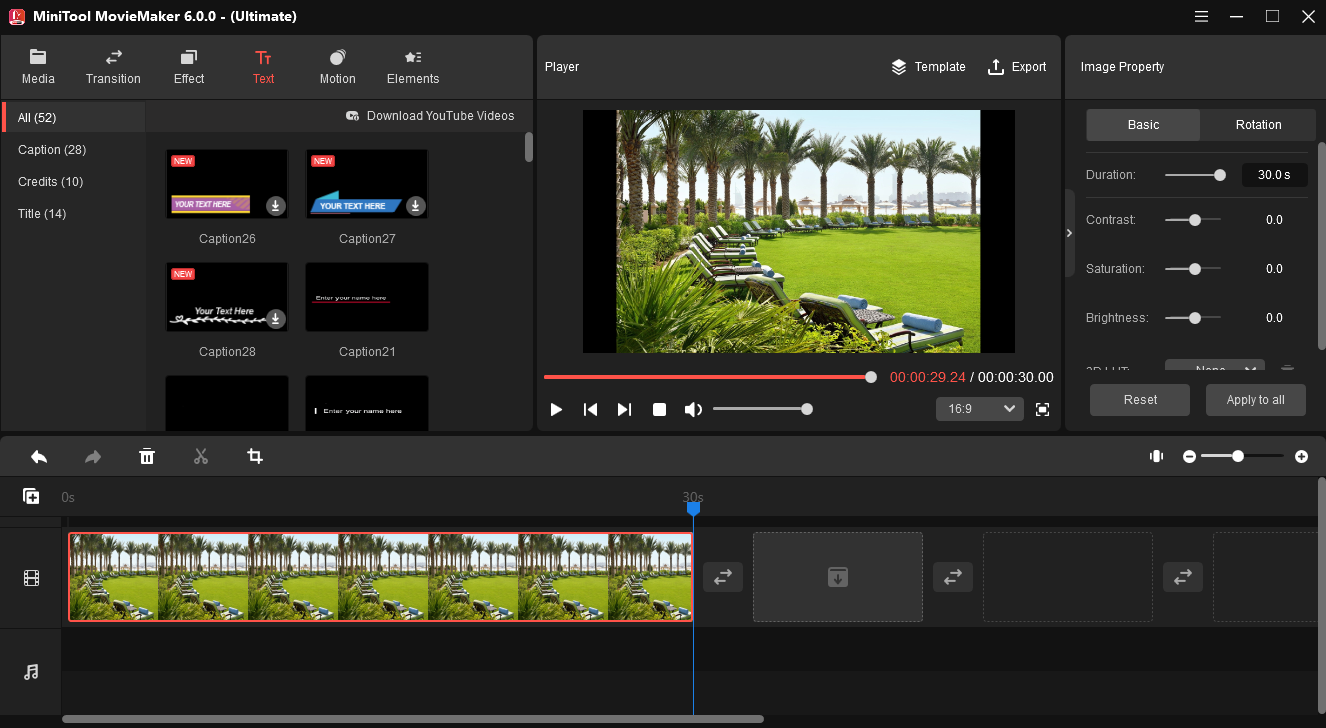Click the Duration 30.0 s input field
1326x728 pixels.
click(1273, 175)
